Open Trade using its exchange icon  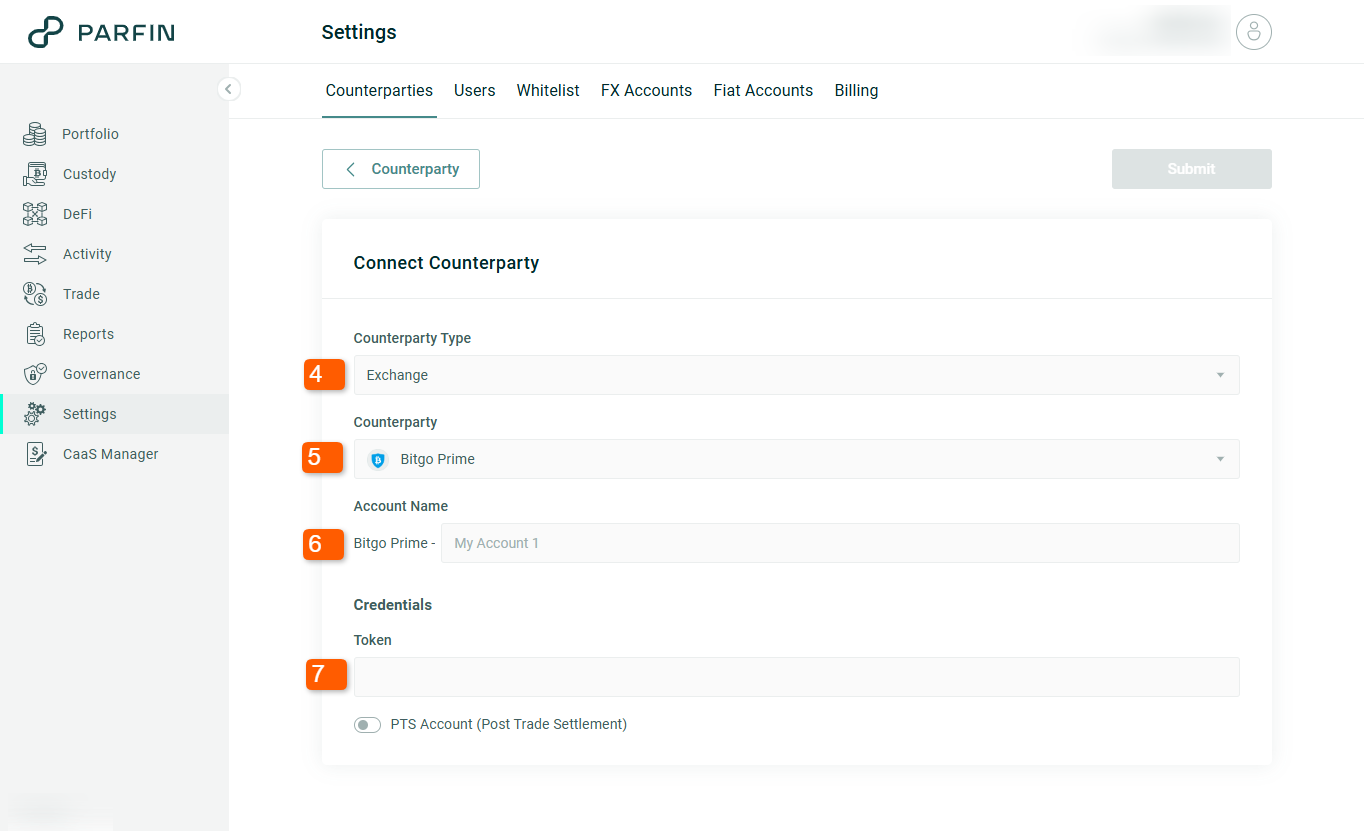coord(35,294)
